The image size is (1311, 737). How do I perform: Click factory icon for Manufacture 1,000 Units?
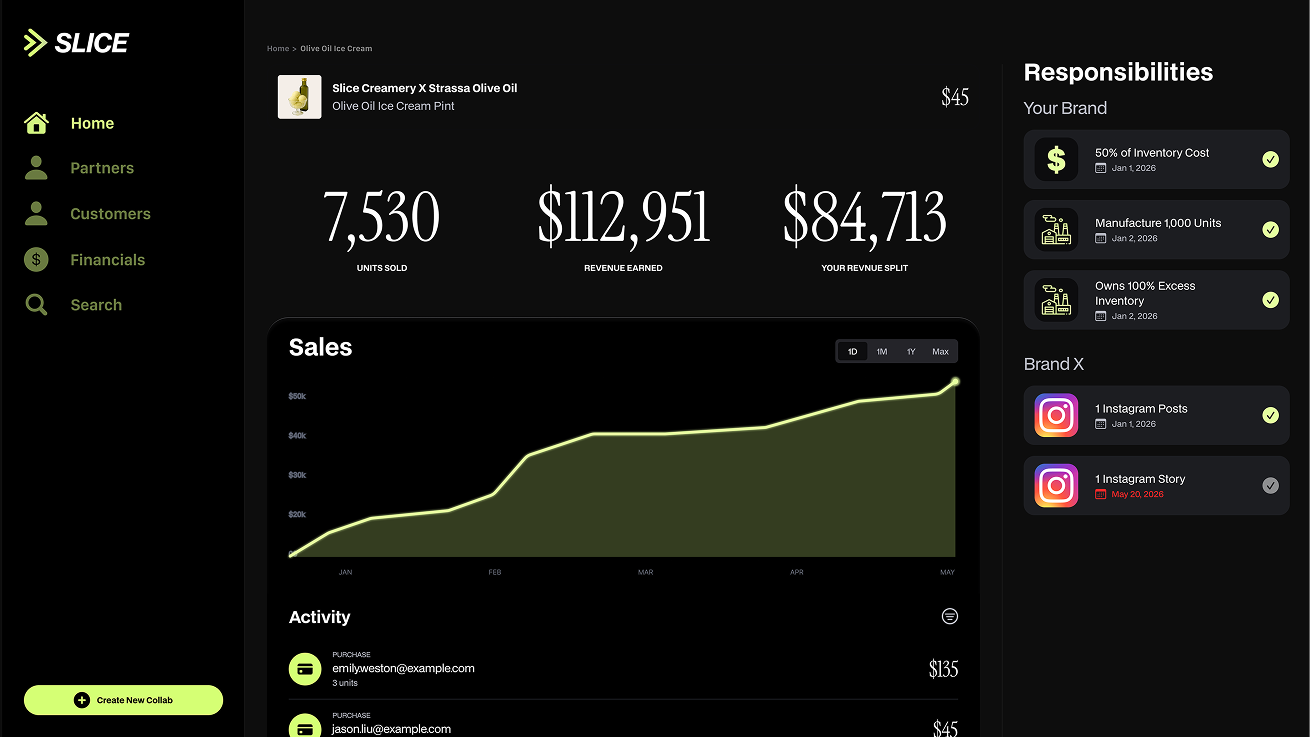[1056, 229]
